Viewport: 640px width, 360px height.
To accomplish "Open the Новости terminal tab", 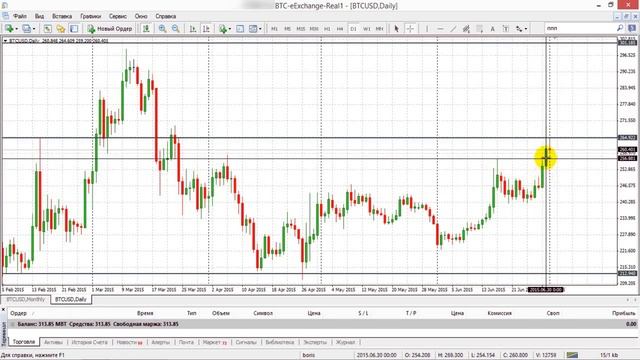I will [x=129, y=342].
